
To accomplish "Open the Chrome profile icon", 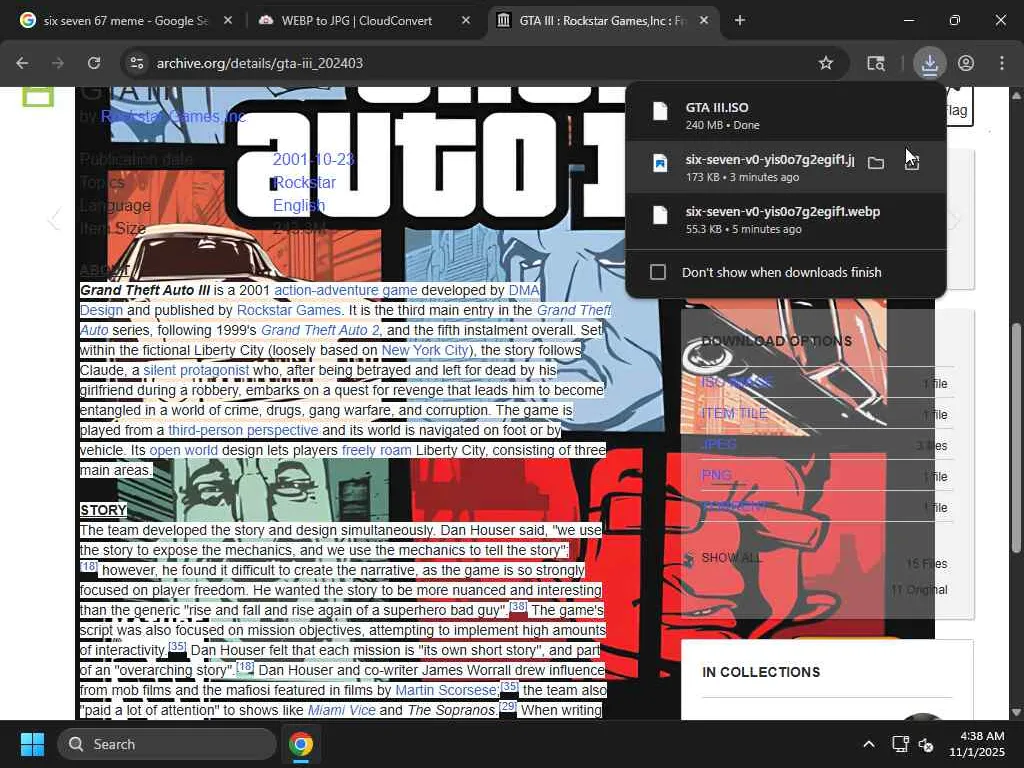I will coord(966,63).
